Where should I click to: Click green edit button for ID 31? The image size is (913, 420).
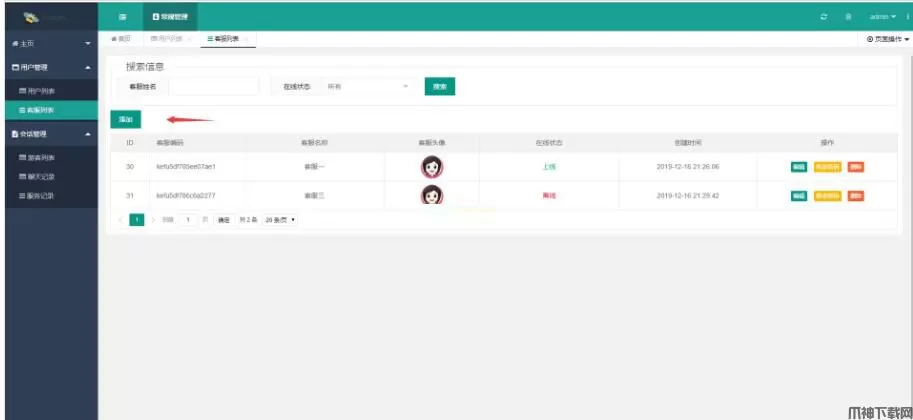point(799,196)
